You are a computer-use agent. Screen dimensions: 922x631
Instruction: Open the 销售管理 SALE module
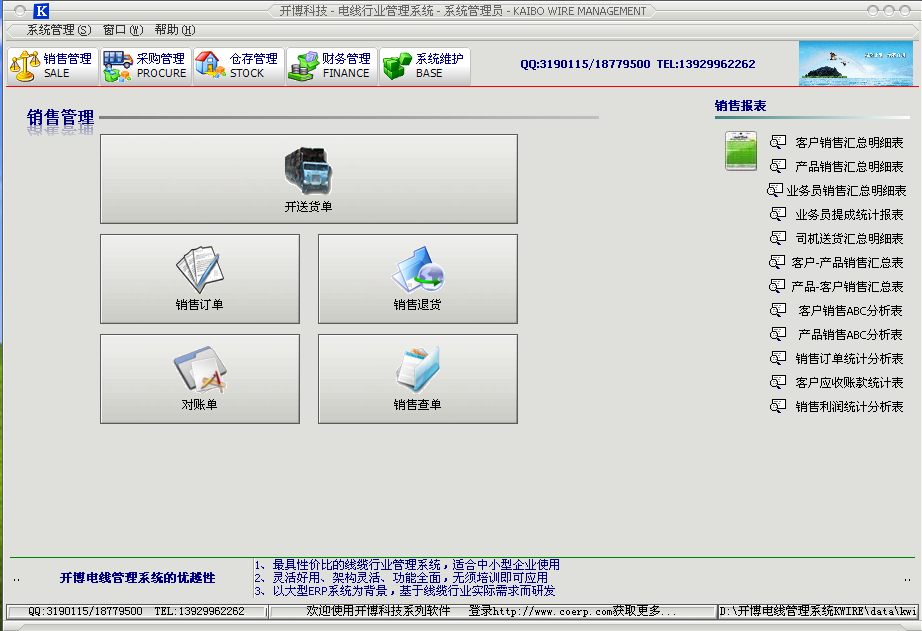click(x=53, y=66)
